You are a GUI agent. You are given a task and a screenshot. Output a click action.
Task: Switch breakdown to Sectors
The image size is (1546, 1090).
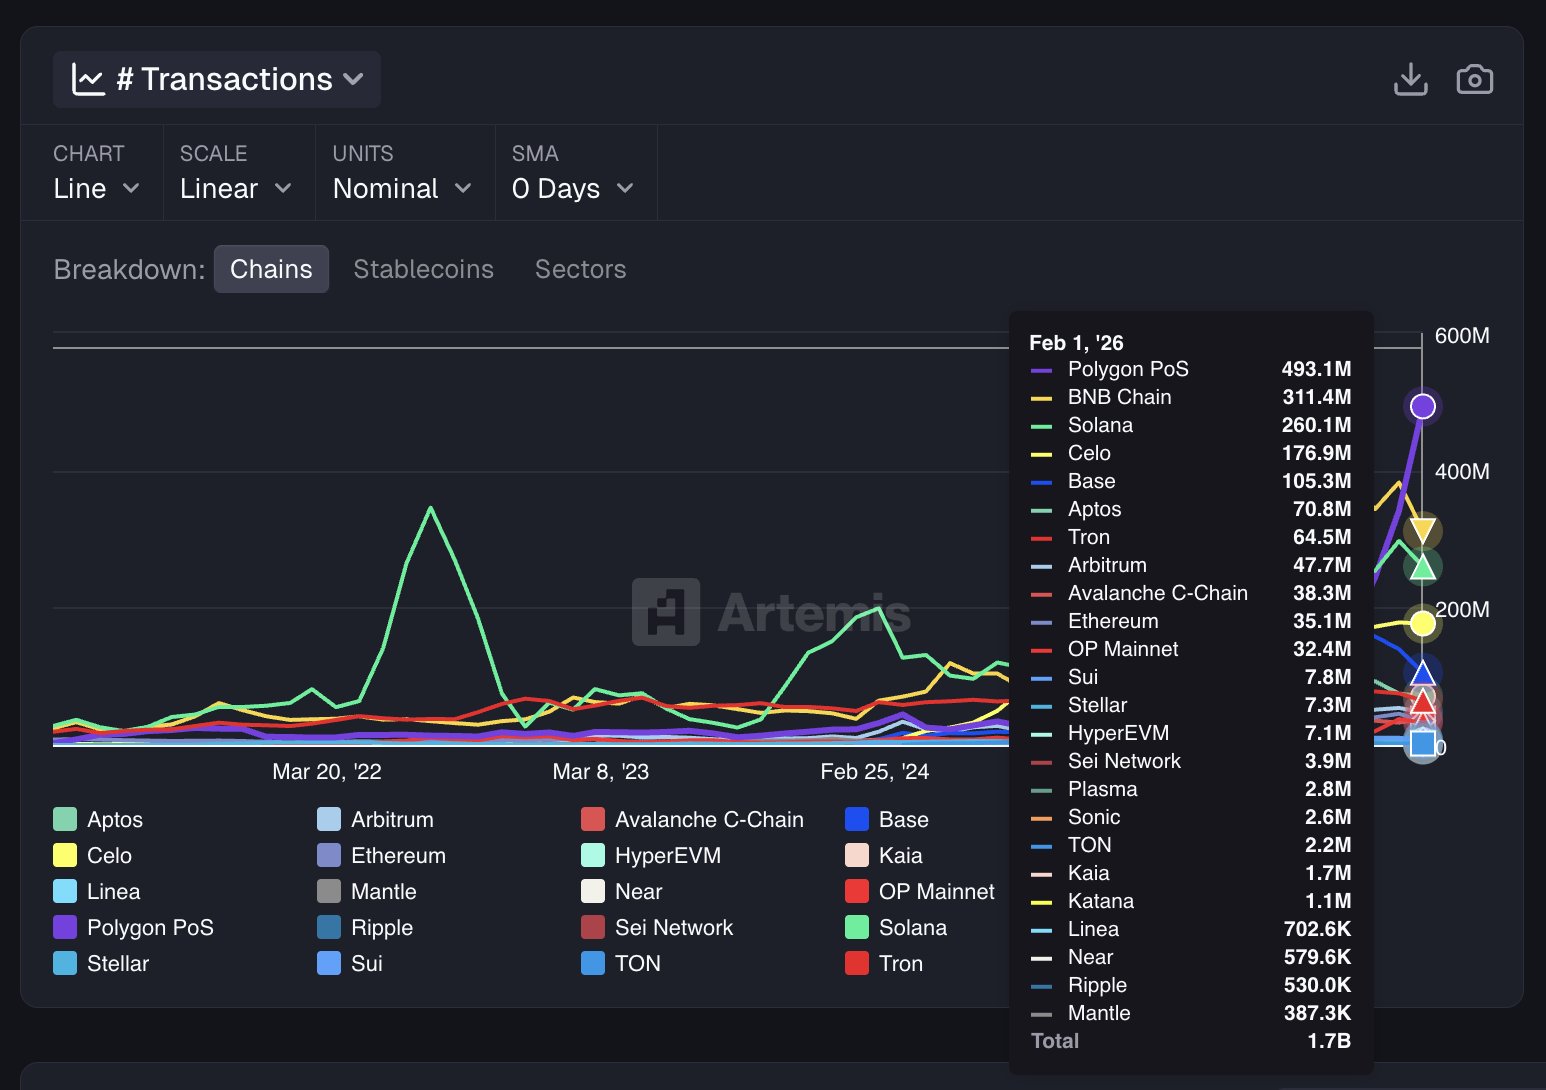pos(580,269)
